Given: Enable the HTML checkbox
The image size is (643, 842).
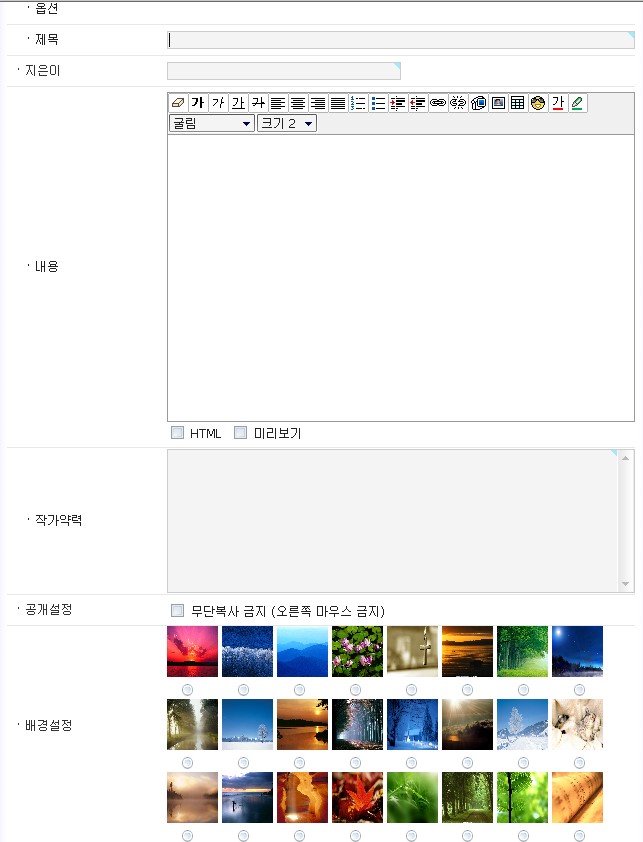Looking at the screenshot, I should click(177, 432).
